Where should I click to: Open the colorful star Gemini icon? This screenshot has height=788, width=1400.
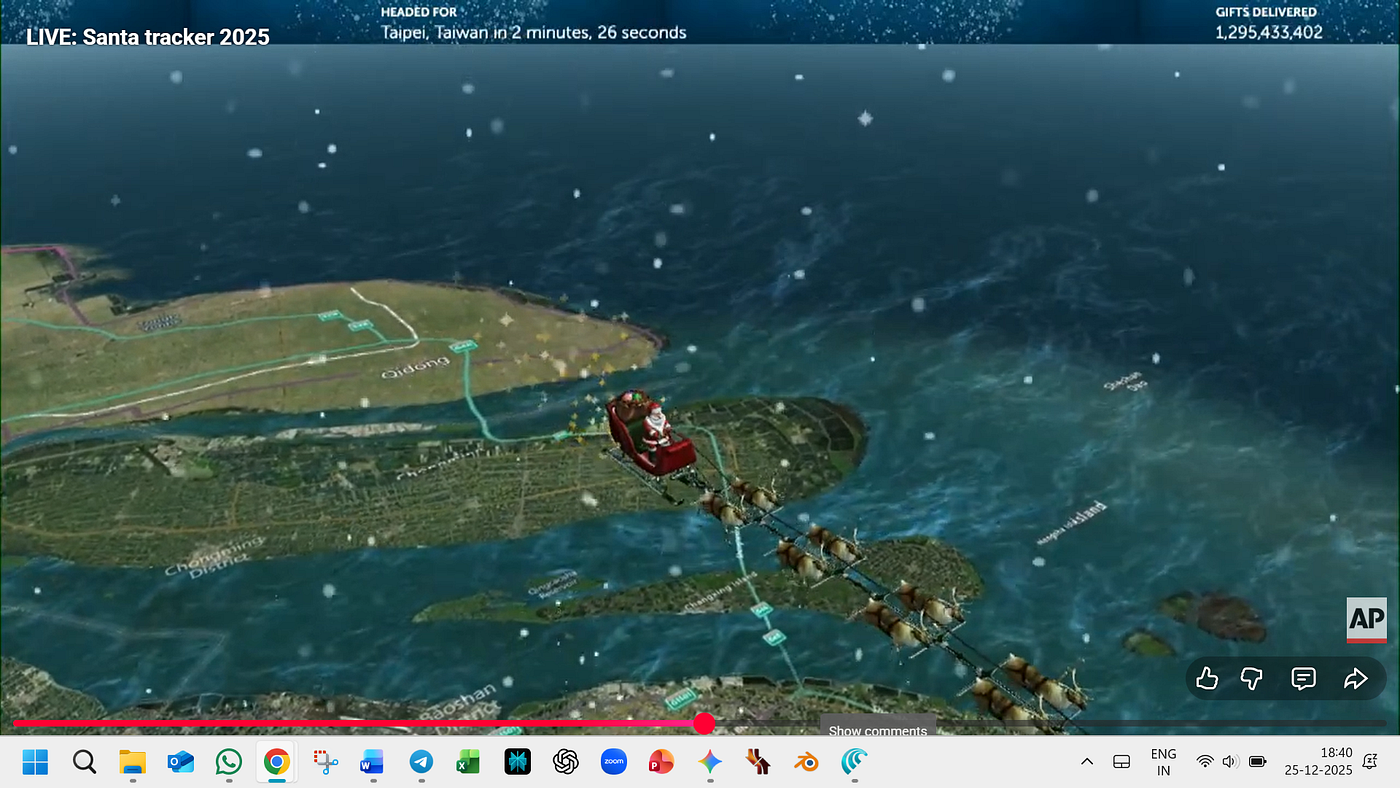coord(710,762)
